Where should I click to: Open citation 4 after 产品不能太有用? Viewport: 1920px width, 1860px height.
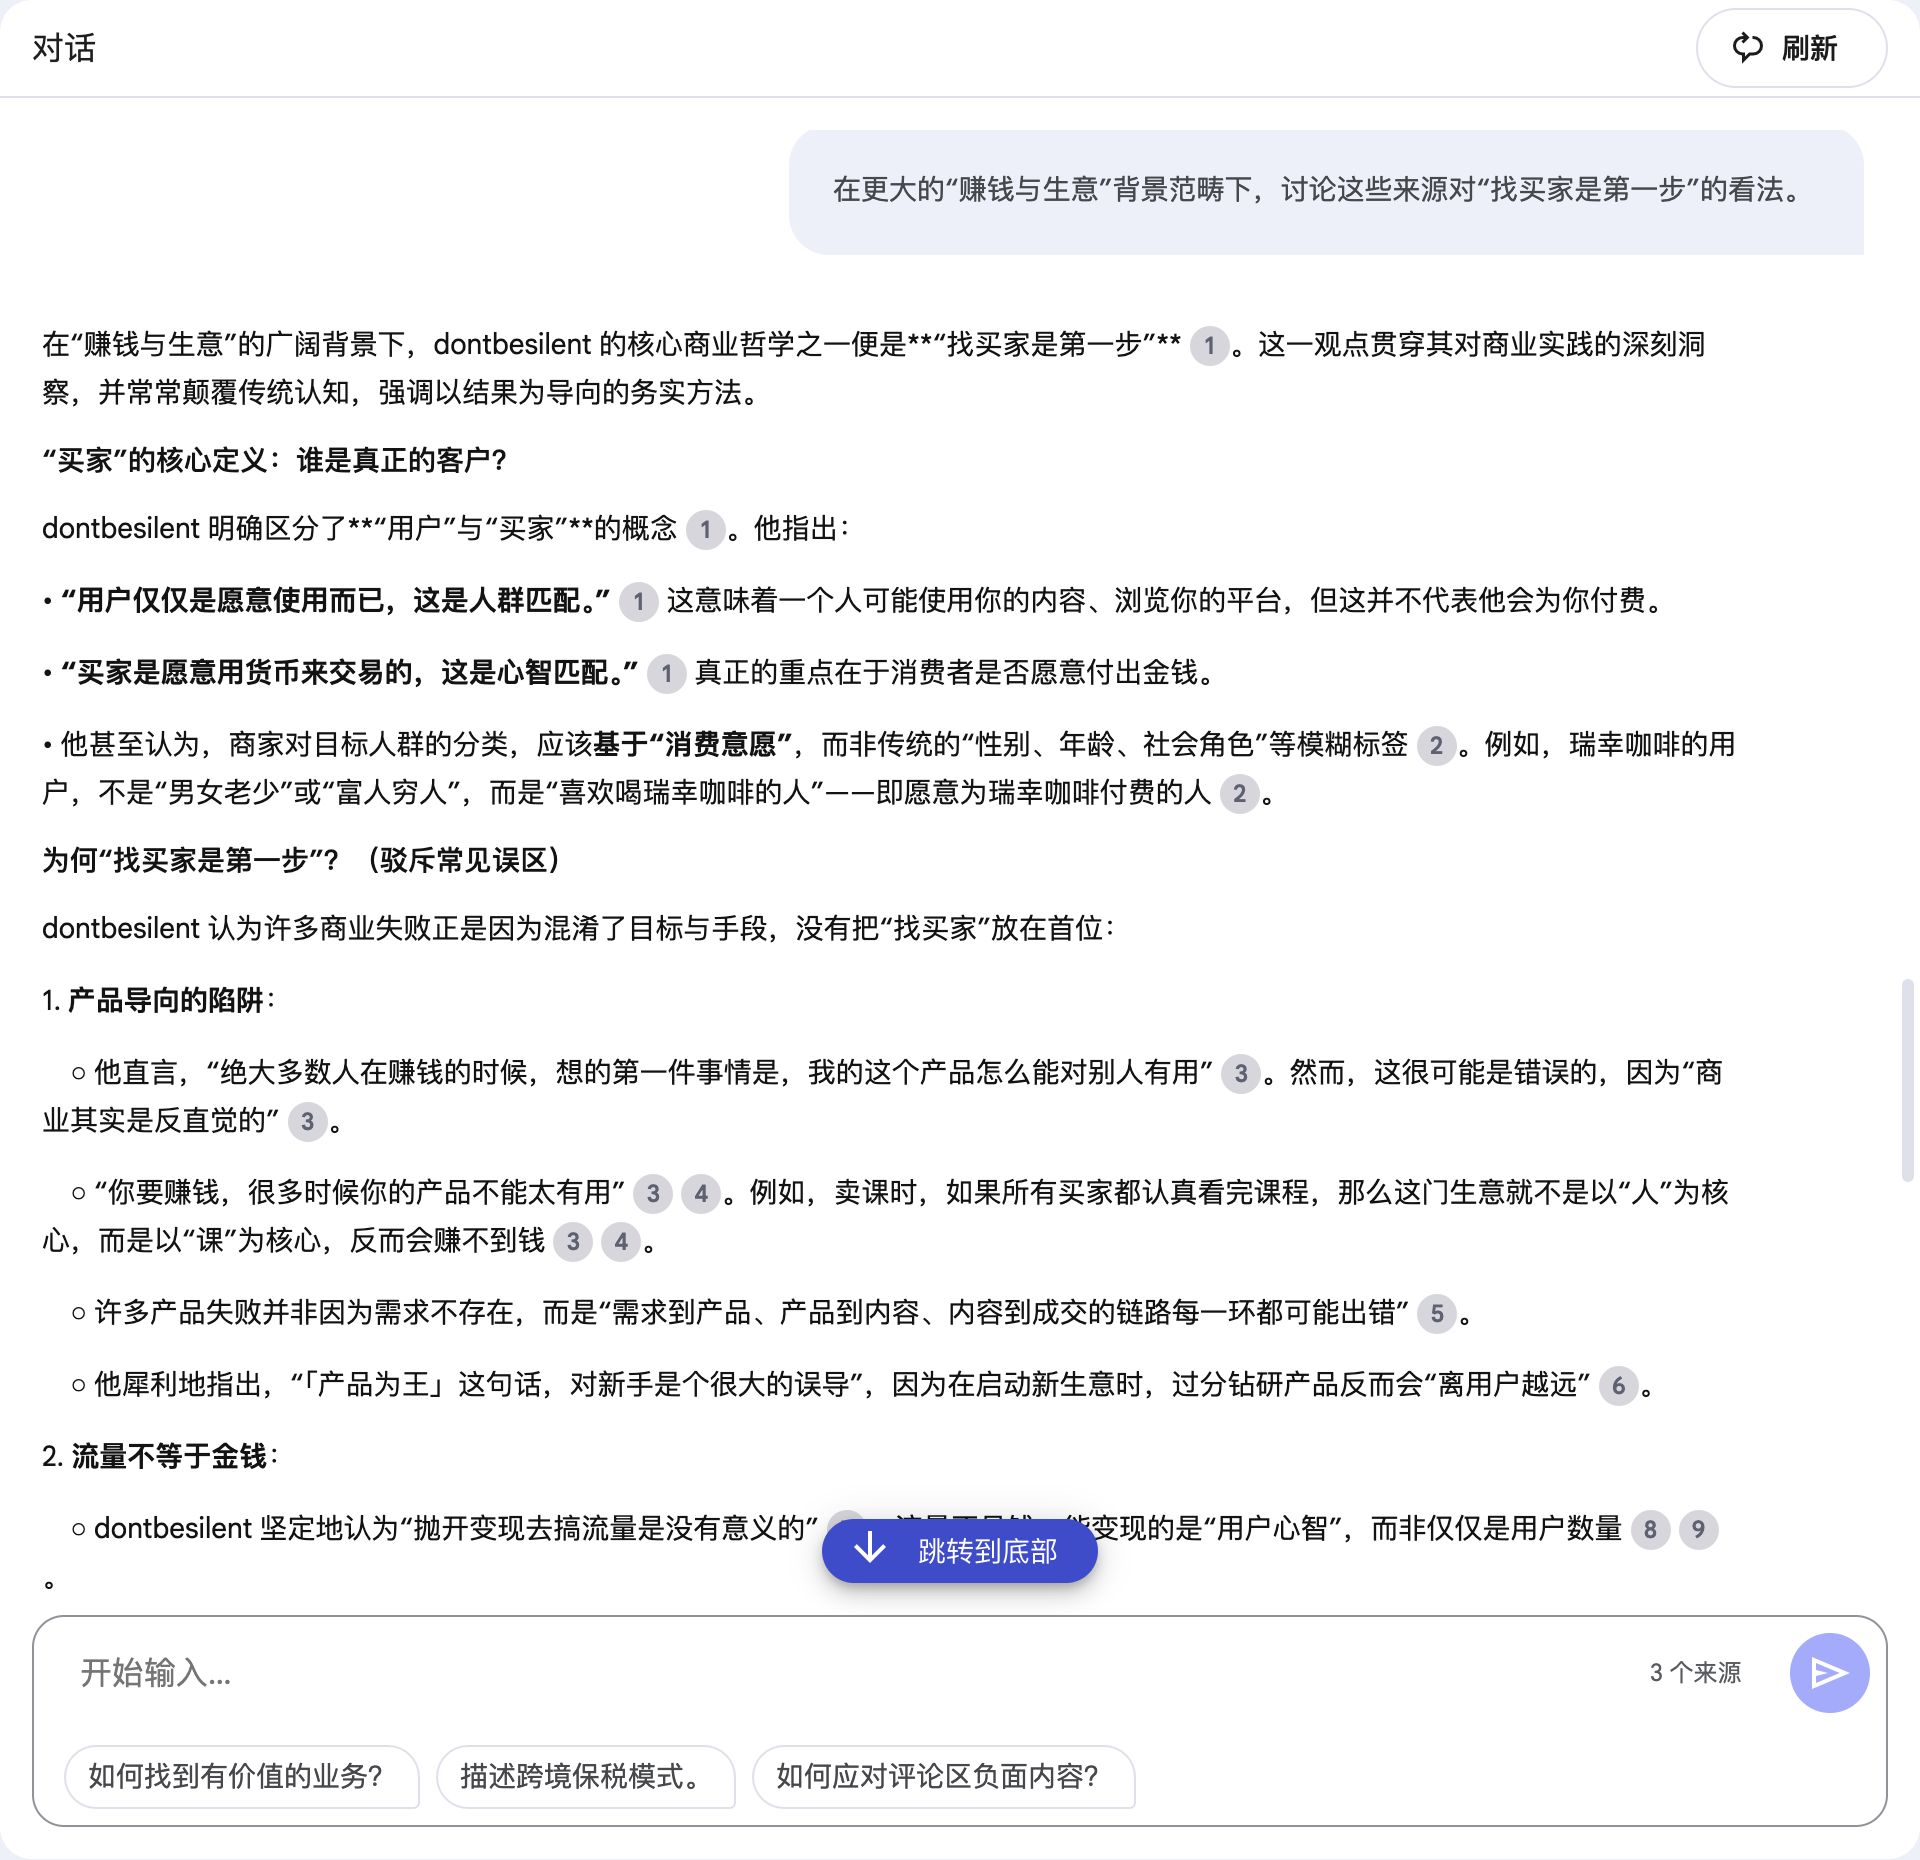[700, 1194]
